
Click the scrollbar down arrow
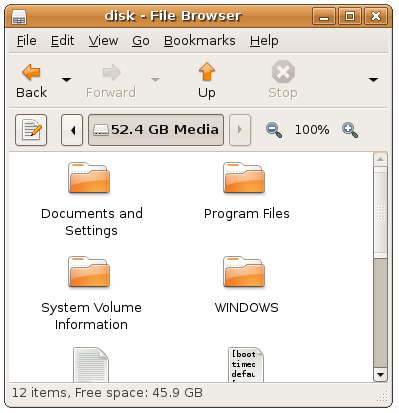[x=380, y=375]
